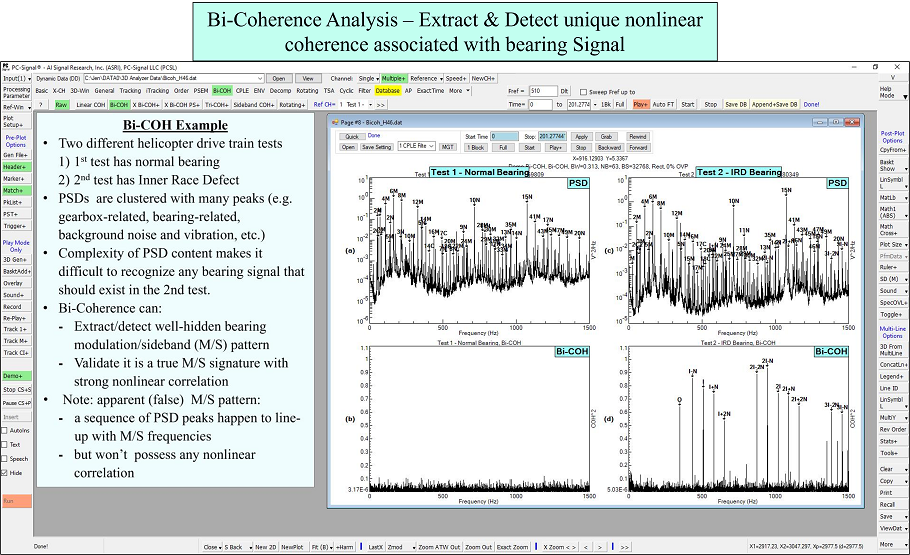Expand the data file path dropdown
Screen dimensions: 910x555
pos(260,78)
